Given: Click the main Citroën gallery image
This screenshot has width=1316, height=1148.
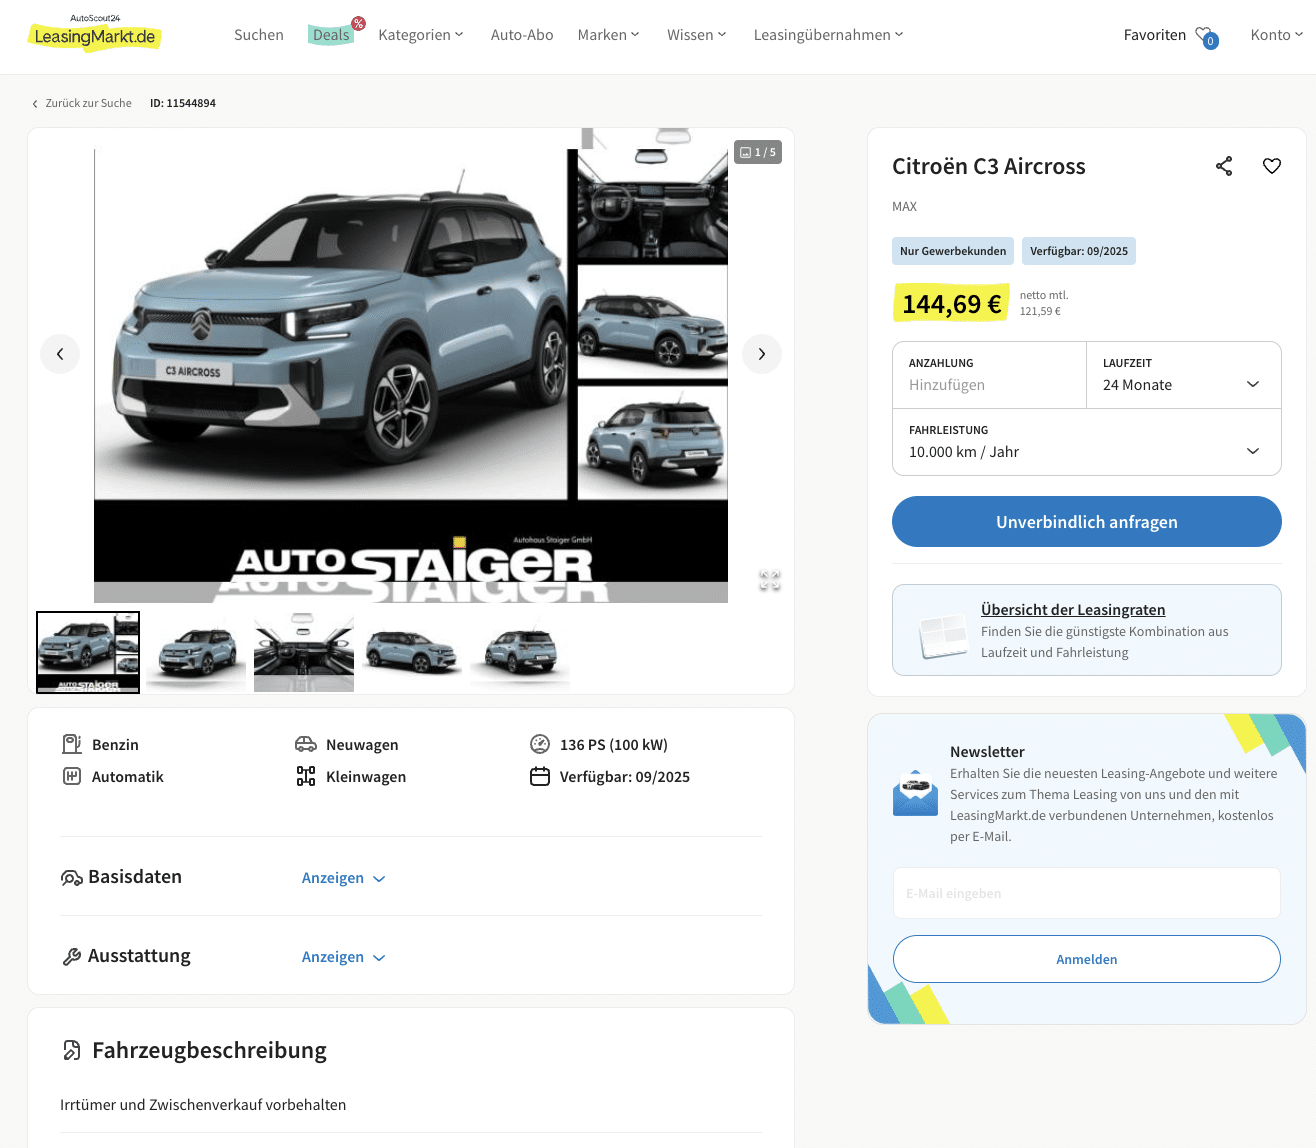Looking at the screenshot, I should click(x=411, y=365).
